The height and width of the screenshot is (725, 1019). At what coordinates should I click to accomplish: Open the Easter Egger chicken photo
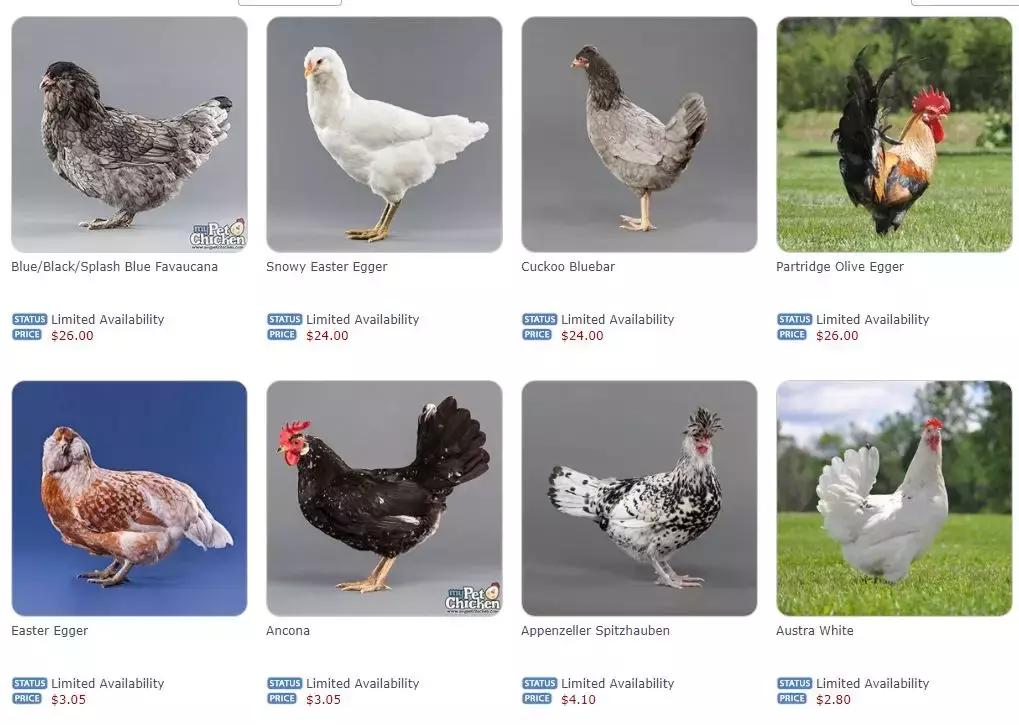pyautogui.click(x=129, y=498)
